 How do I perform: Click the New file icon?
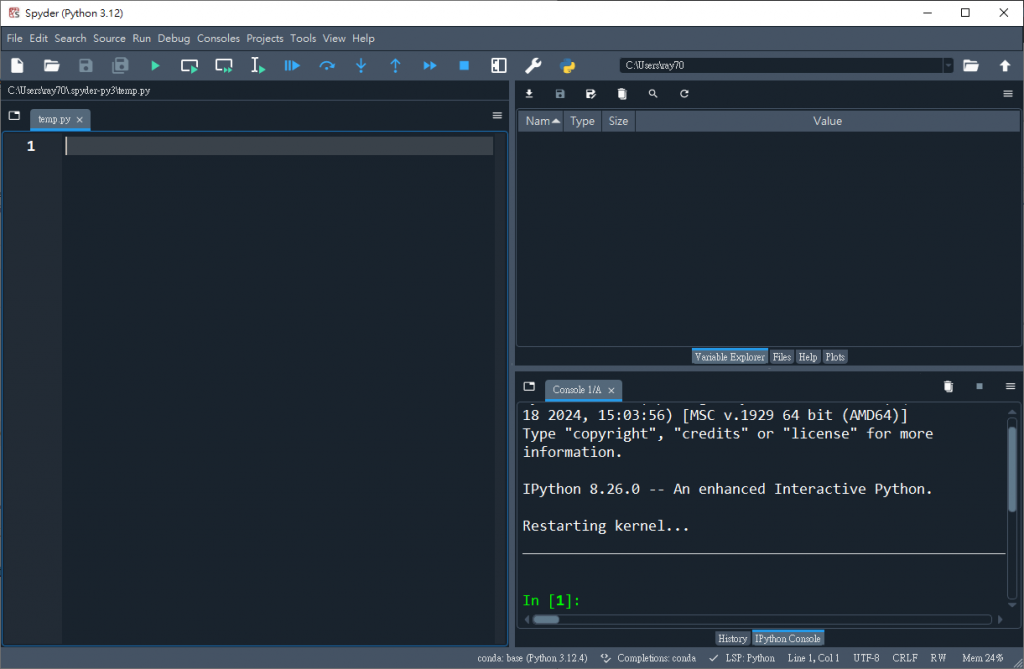click(x=17, y=66)
